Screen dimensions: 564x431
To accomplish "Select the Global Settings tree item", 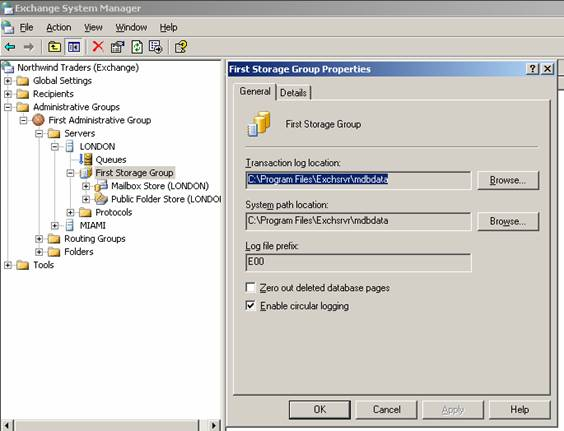I will click(62, 81).
